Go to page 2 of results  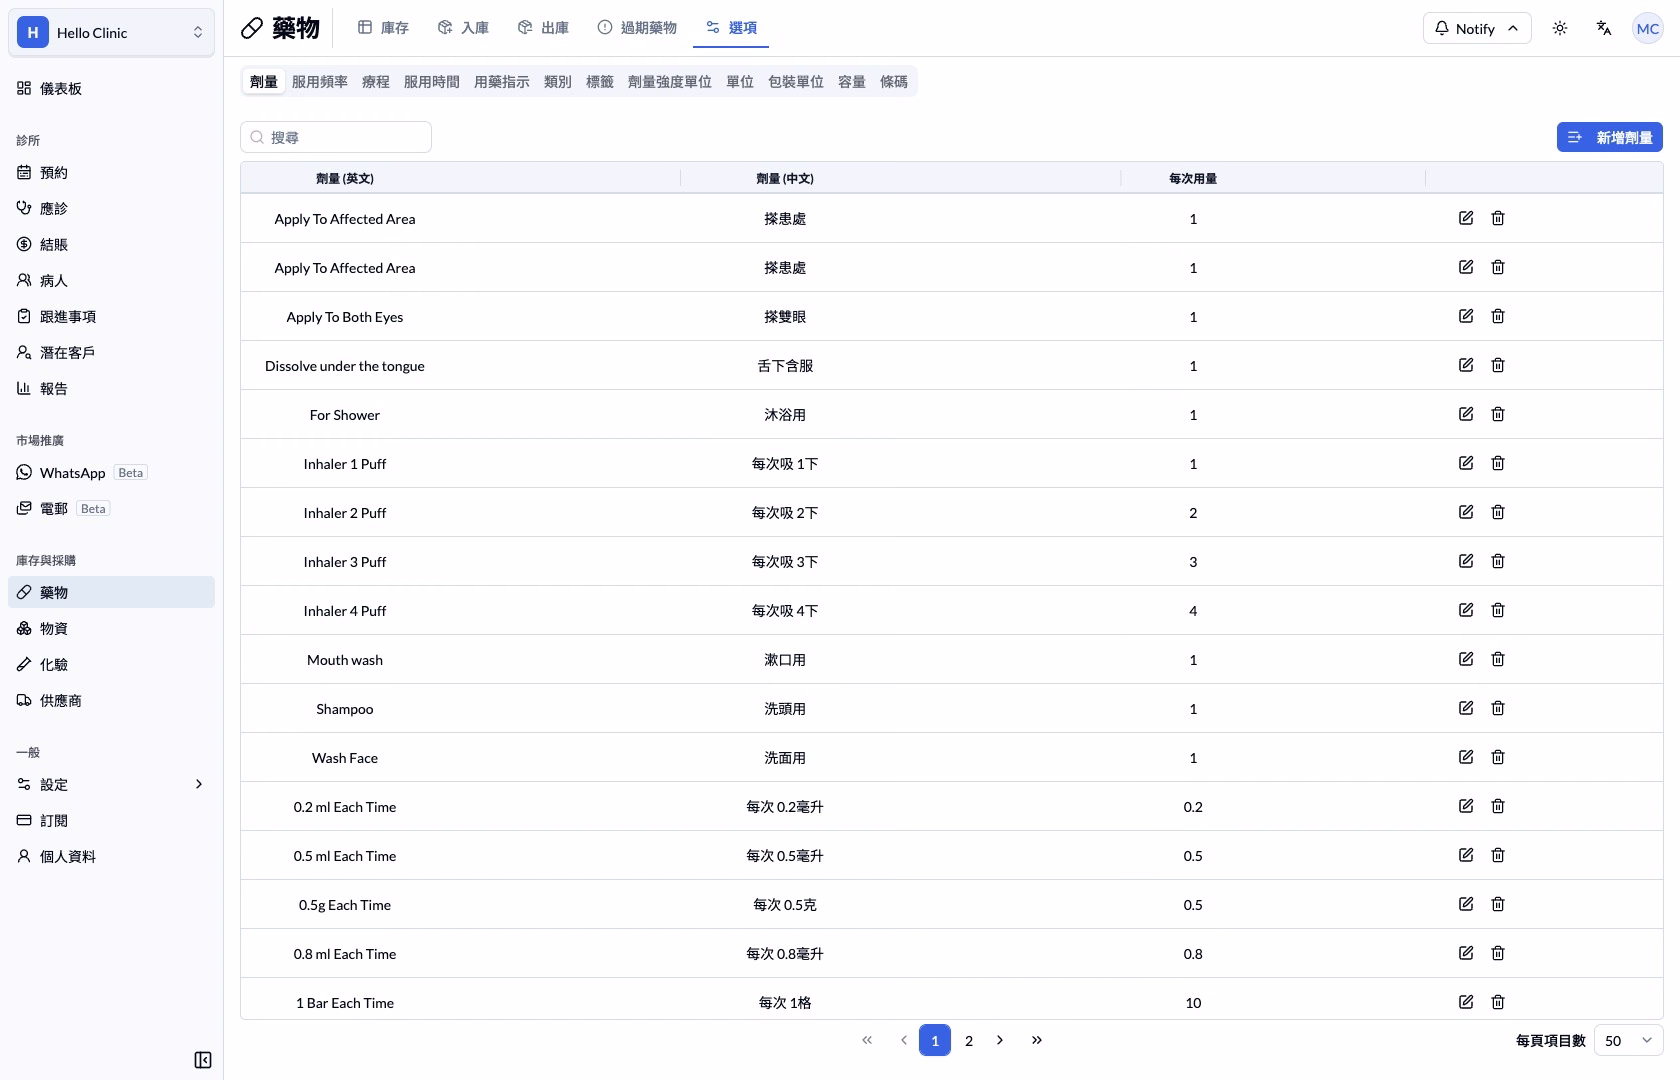[969, 1041]
